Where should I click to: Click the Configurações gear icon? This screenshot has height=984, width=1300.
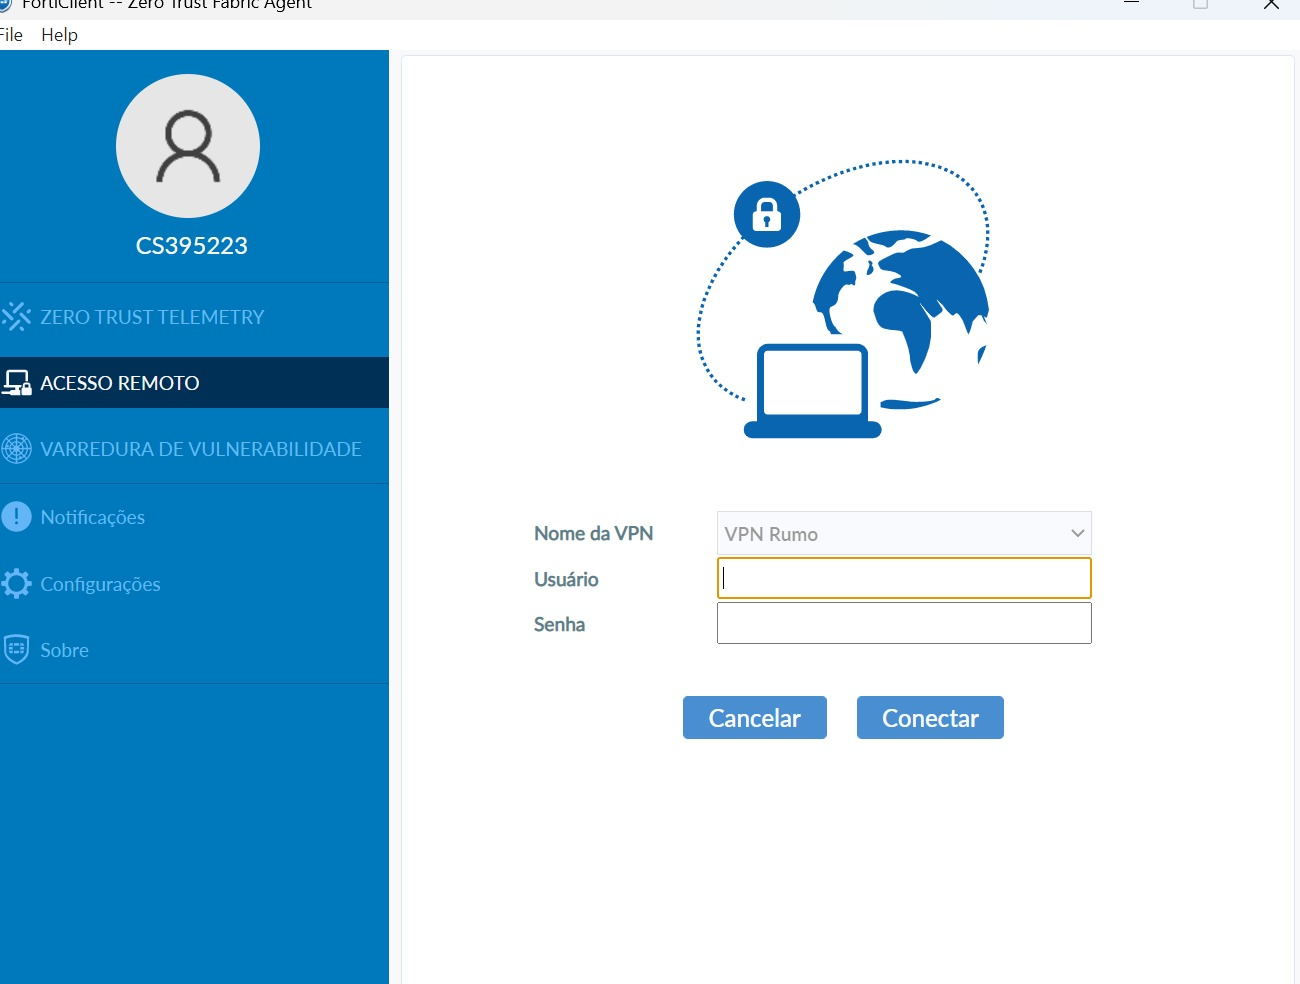coord(16,584)
